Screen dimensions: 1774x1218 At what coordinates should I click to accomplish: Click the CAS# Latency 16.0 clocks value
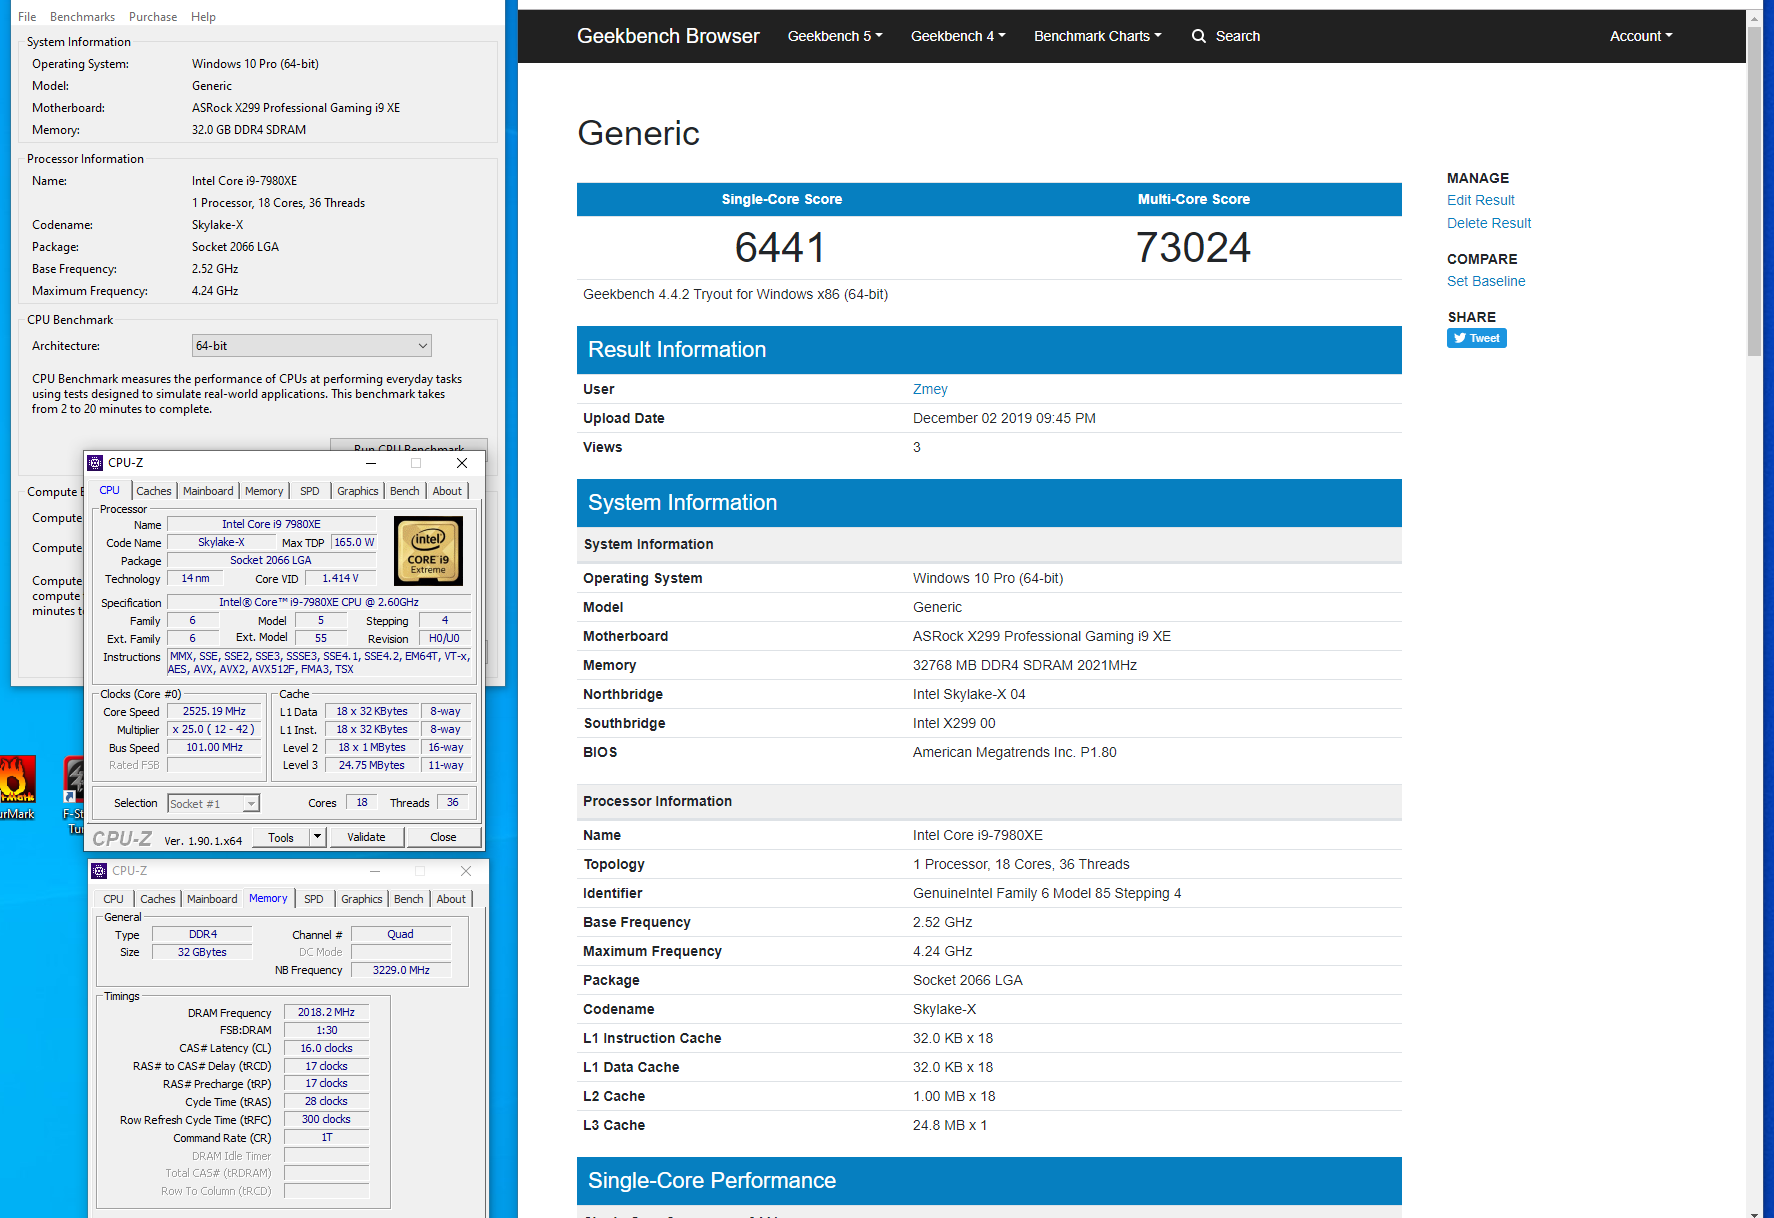tap(326, 1048)
